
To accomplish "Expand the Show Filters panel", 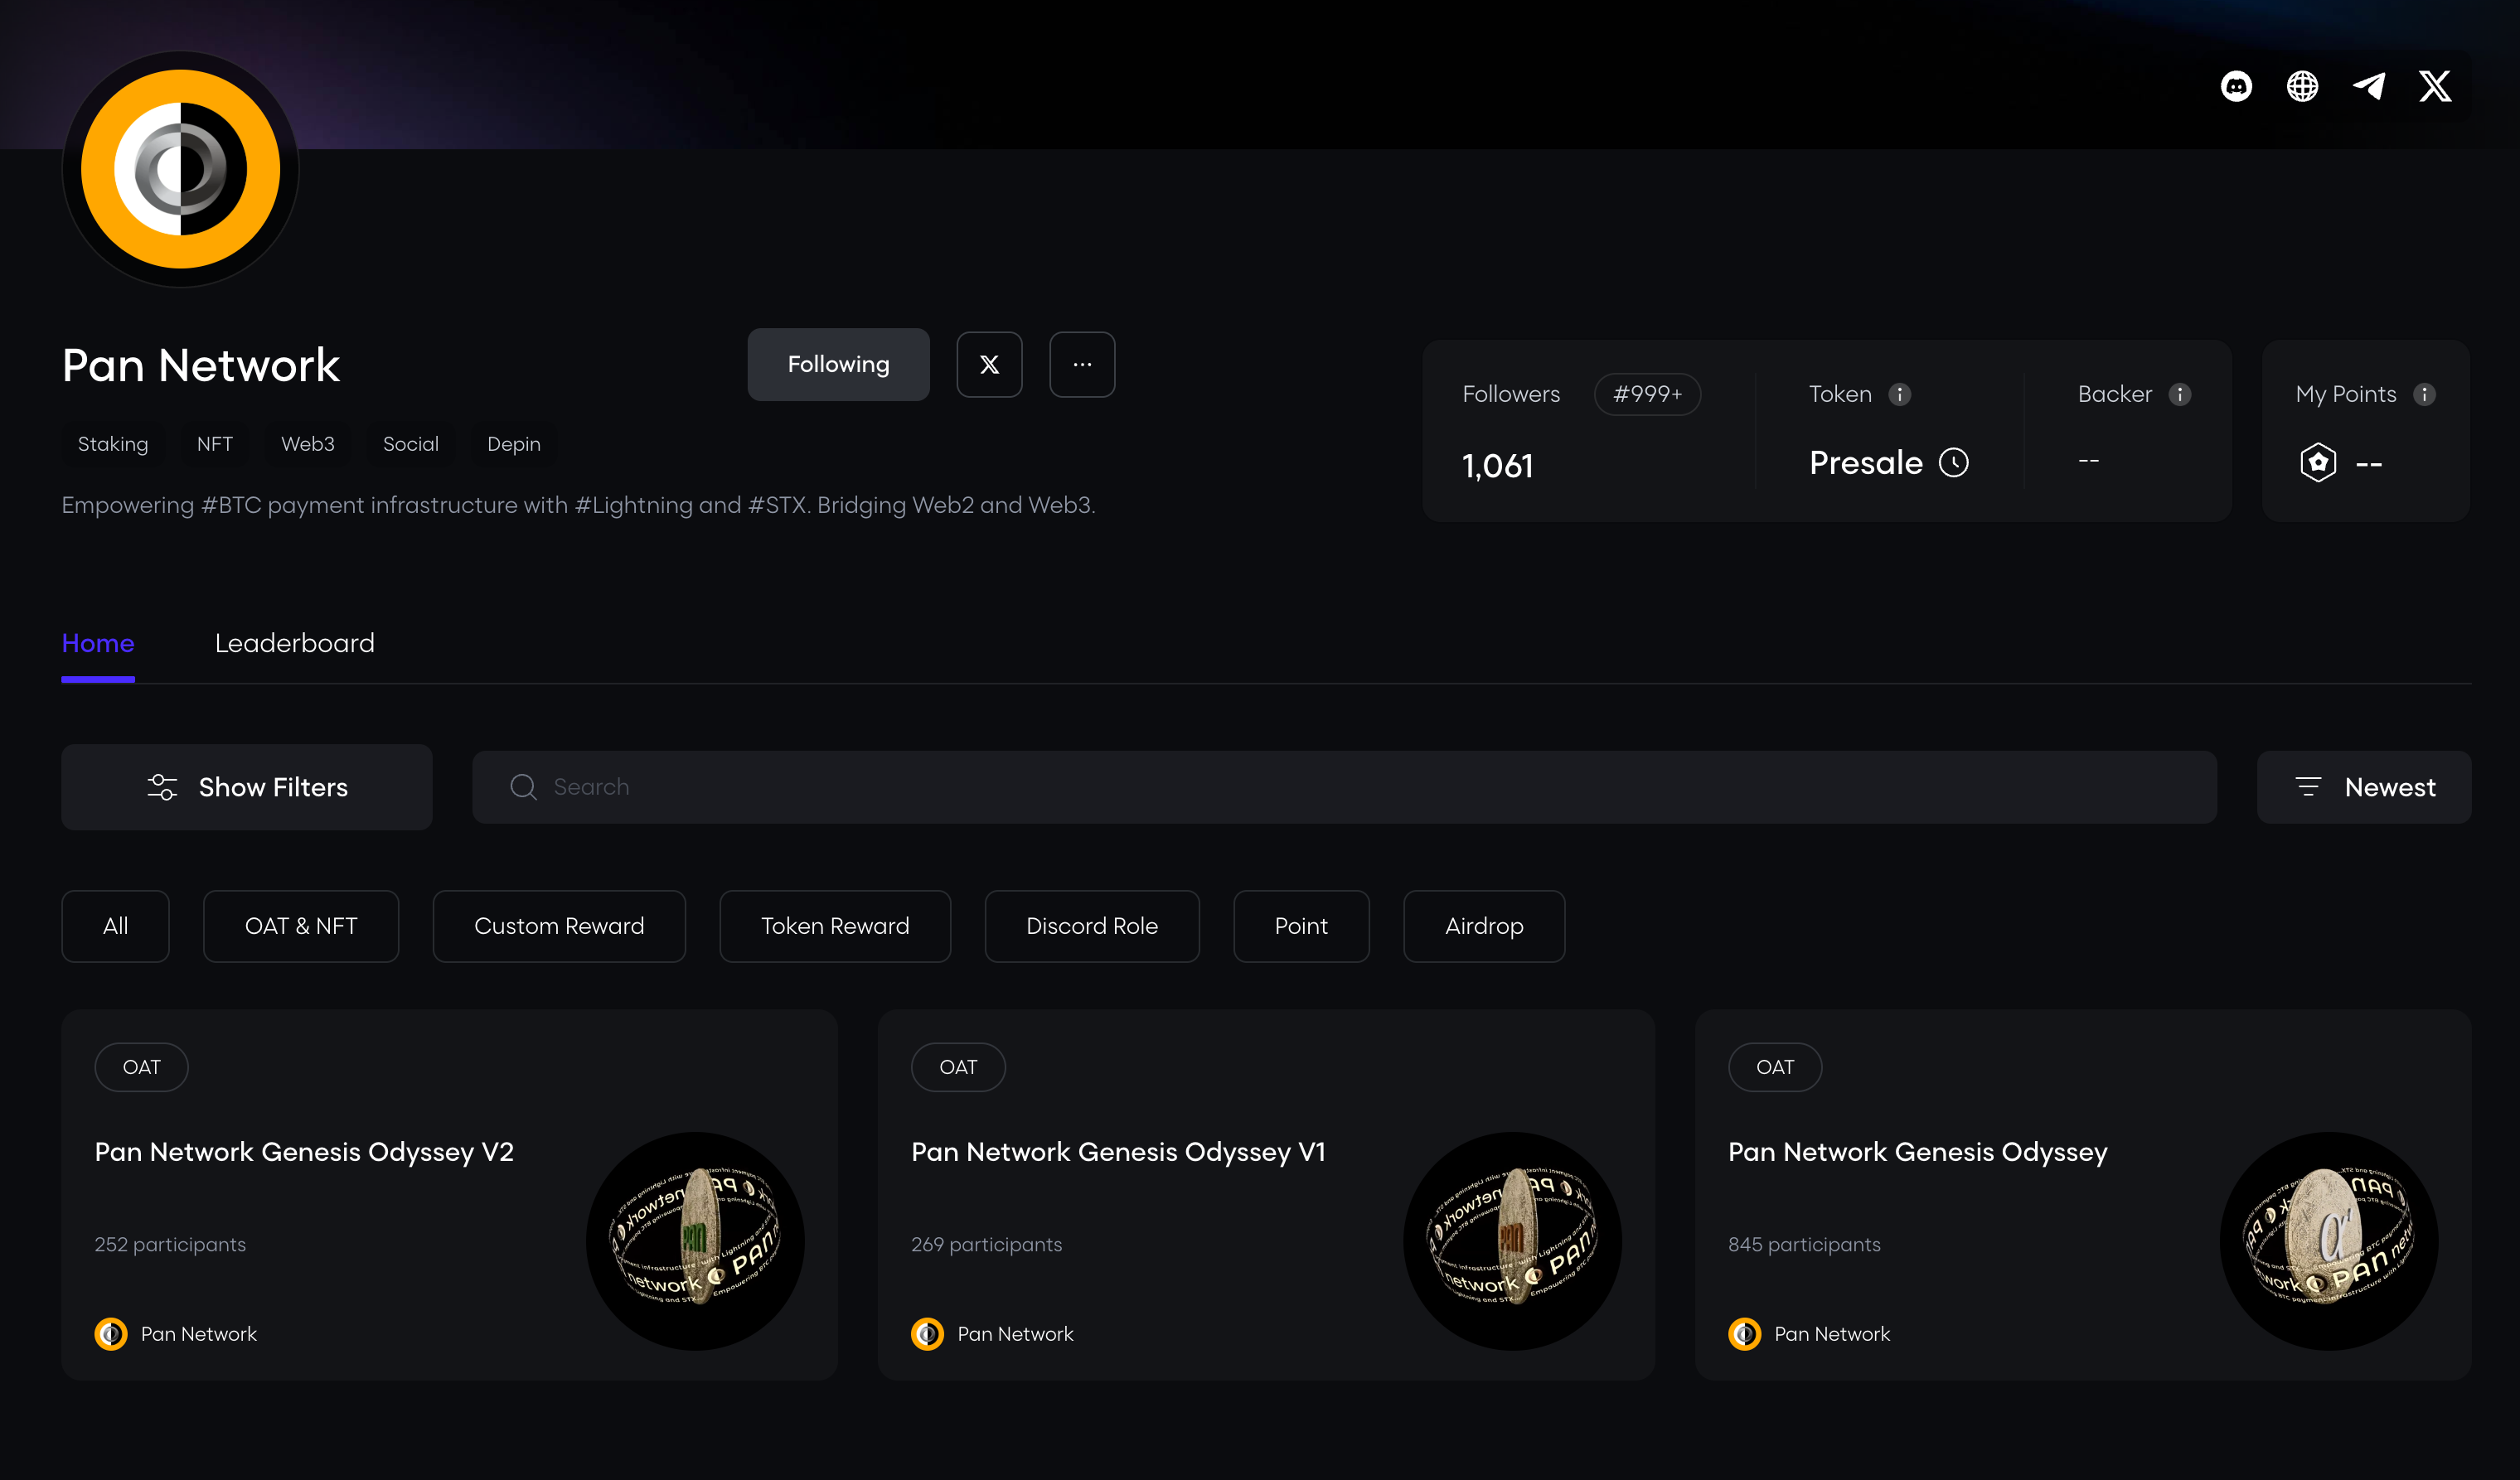I will tap(247, 787).
